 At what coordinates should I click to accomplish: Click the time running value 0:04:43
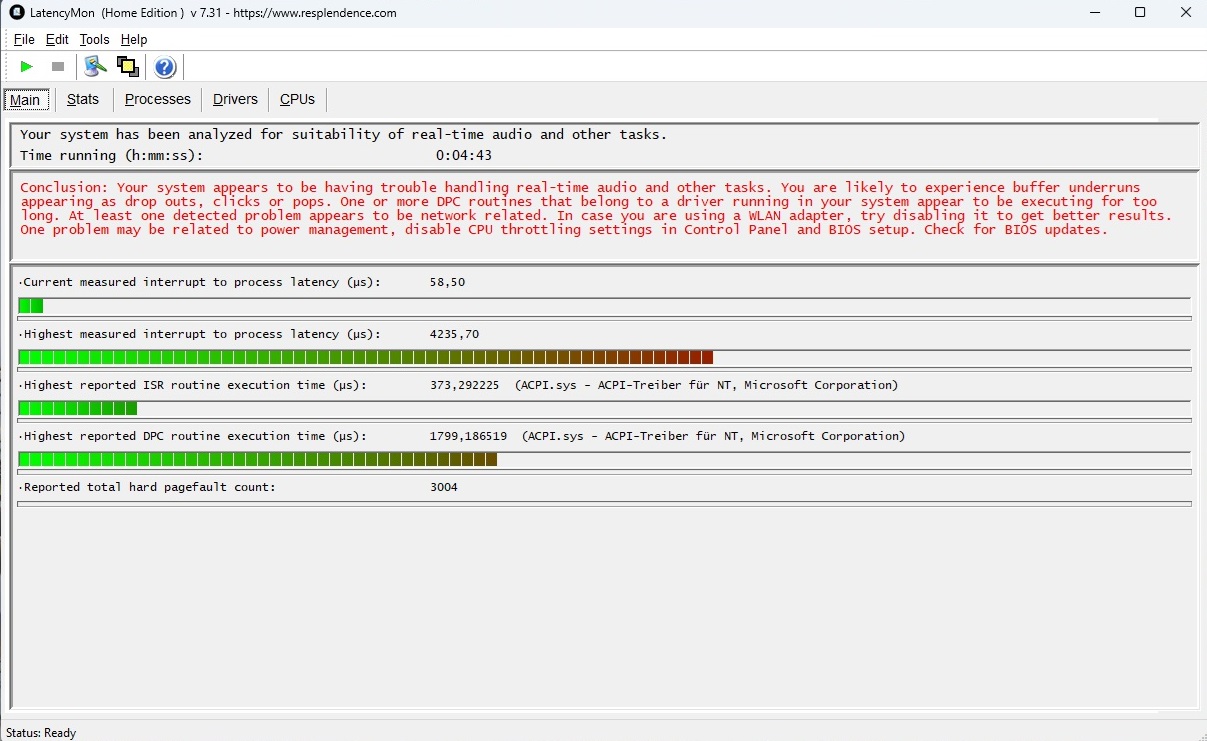pos(464,156)
